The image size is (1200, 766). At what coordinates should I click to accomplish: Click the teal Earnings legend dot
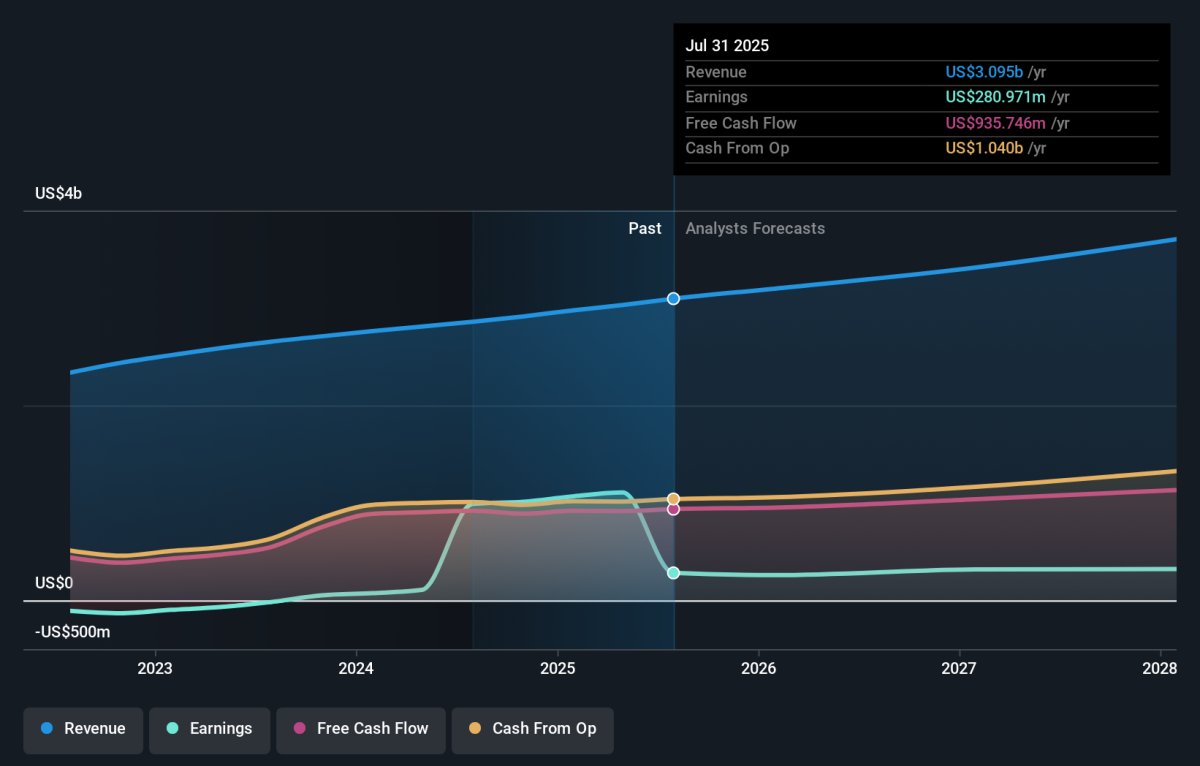tap(172, 729)
